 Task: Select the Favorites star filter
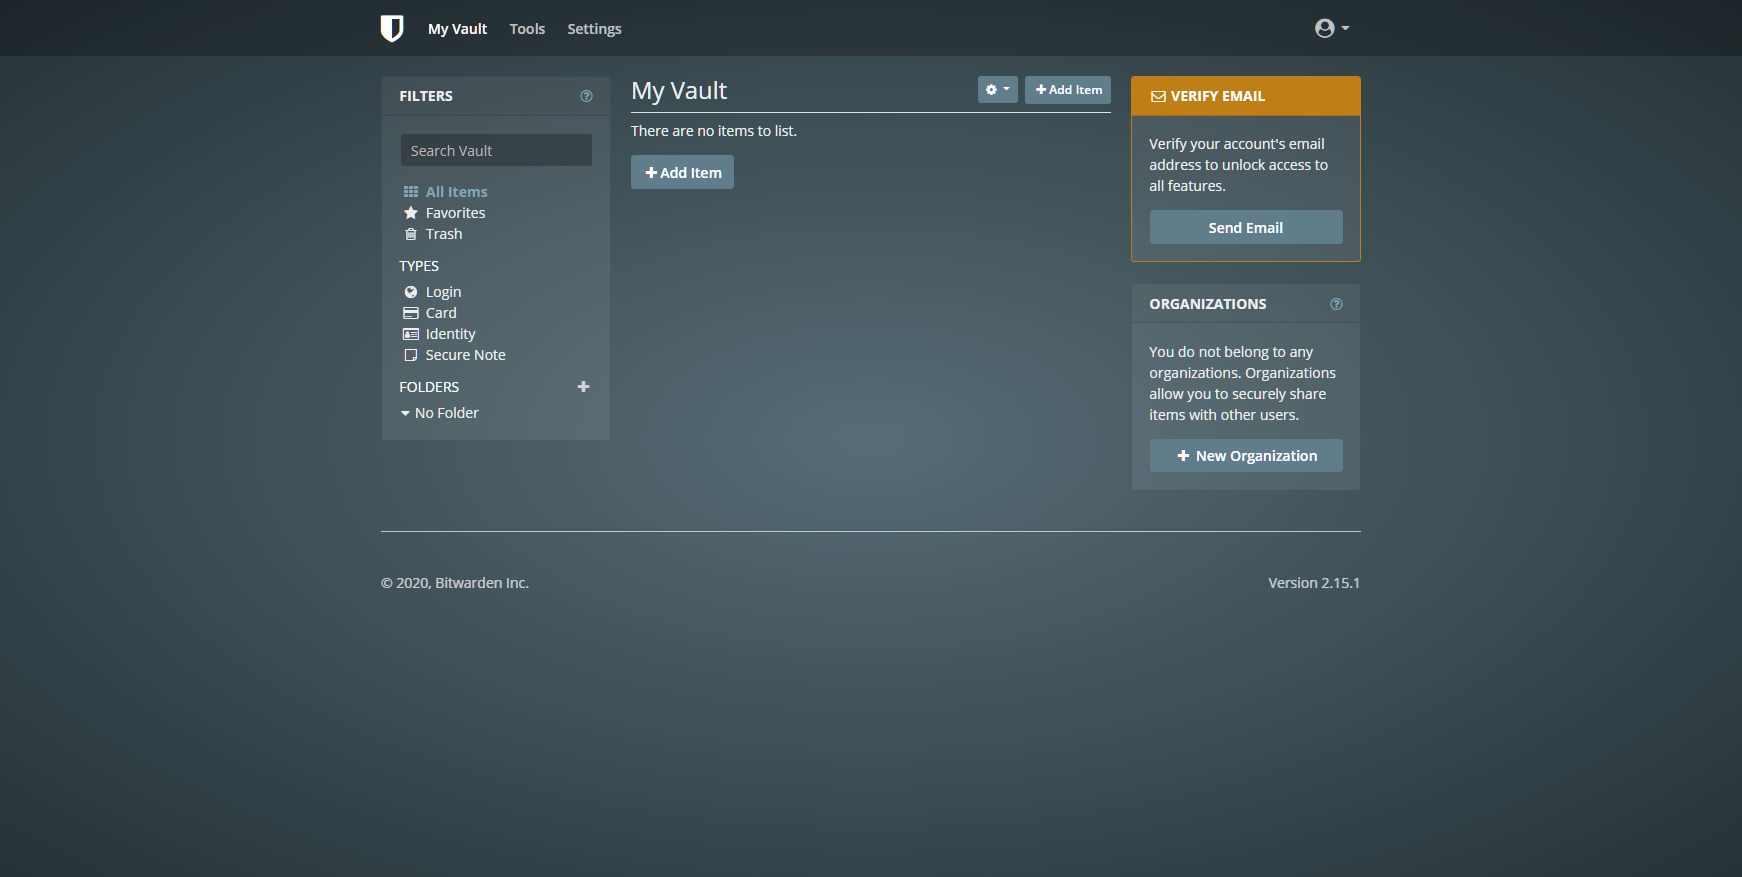tap(455, 213)
